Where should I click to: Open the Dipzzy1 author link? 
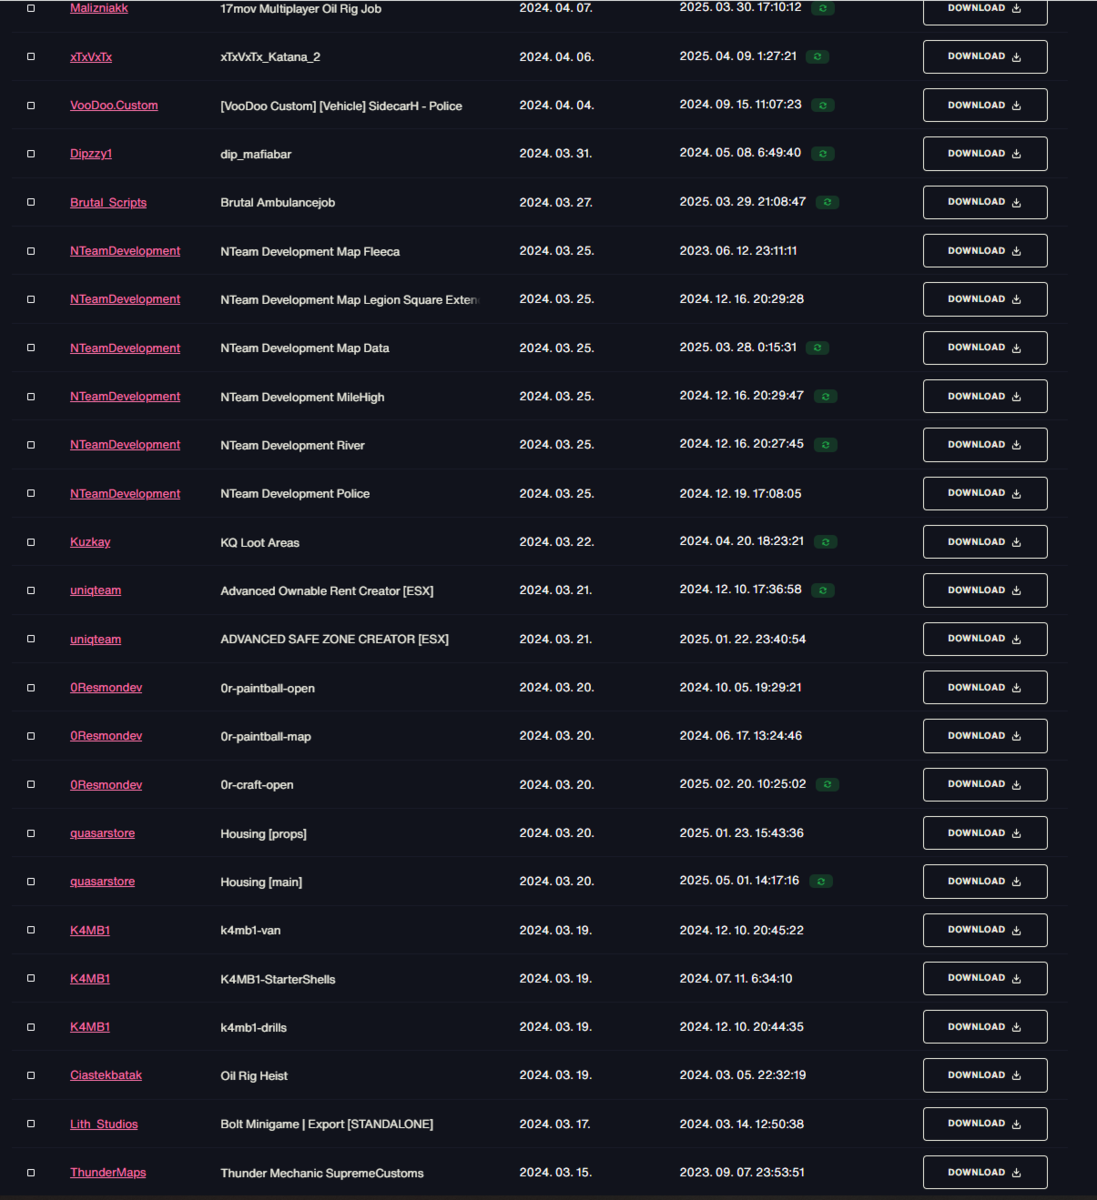coord(91,154)
